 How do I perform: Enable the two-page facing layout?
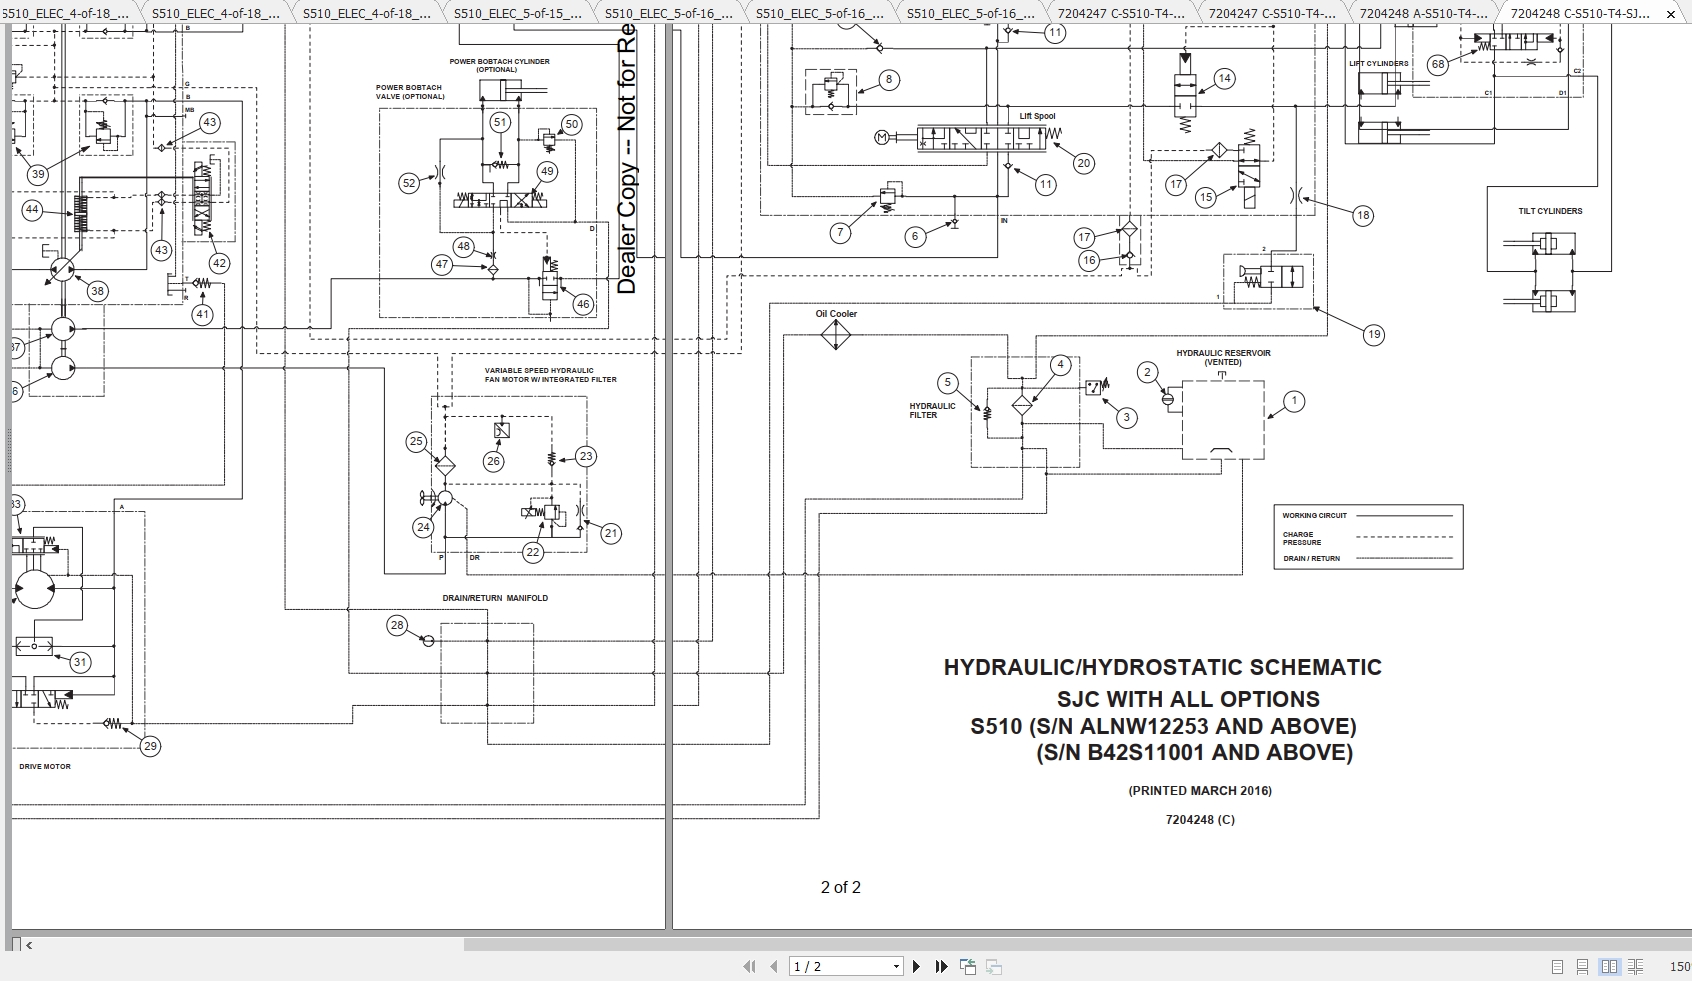click(x=1608, y=966)
